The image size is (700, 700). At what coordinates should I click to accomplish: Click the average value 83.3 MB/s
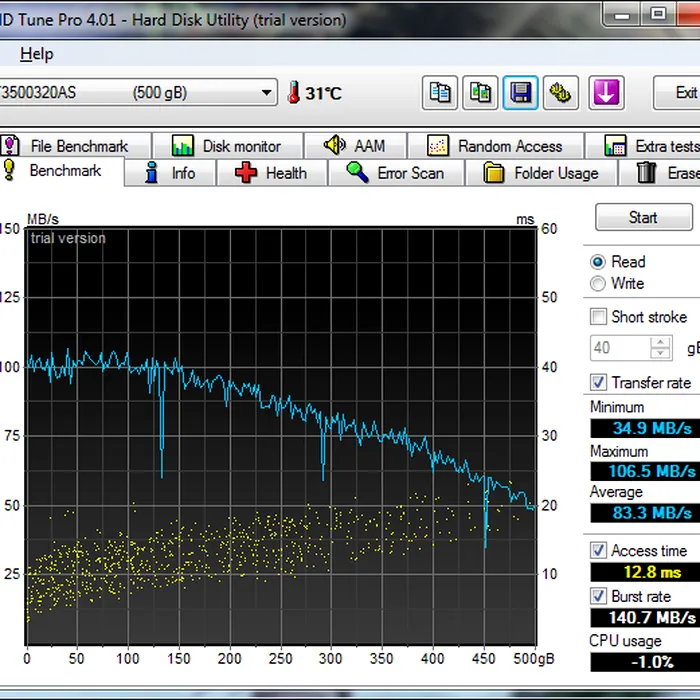(x=646, y=512)
